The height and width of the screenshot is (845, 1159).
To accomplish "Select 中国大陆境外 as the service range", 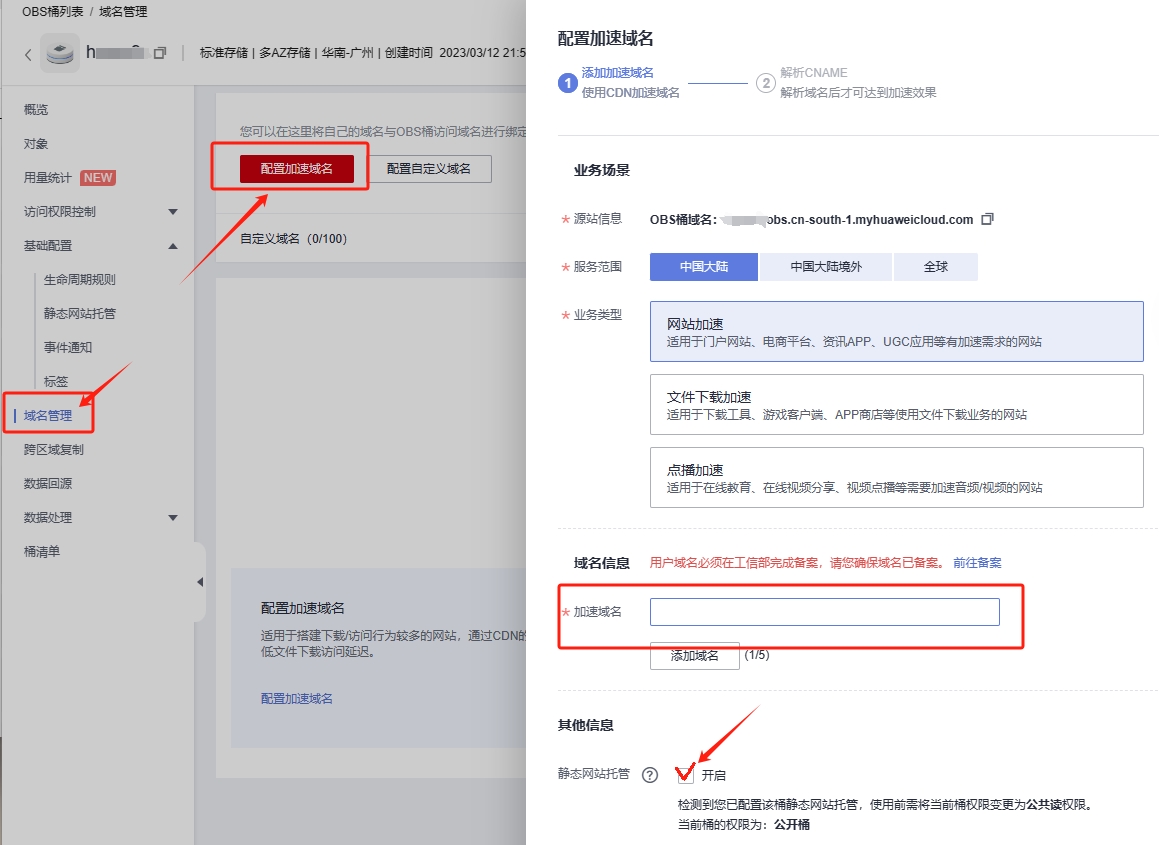I will [825, 267].
